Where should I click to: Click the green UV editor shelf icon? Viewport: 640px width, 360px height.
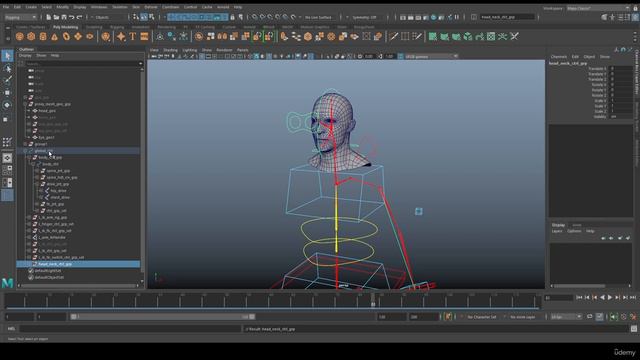491,37
